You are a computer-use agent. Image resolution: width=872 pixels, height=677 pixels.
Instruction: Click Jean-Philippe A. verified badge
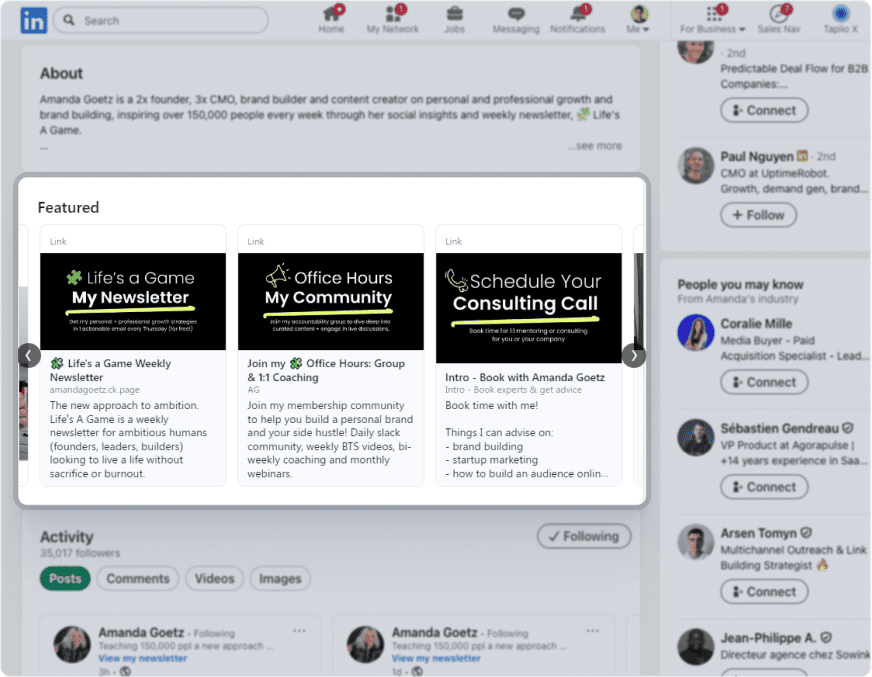tap(826, 638)
